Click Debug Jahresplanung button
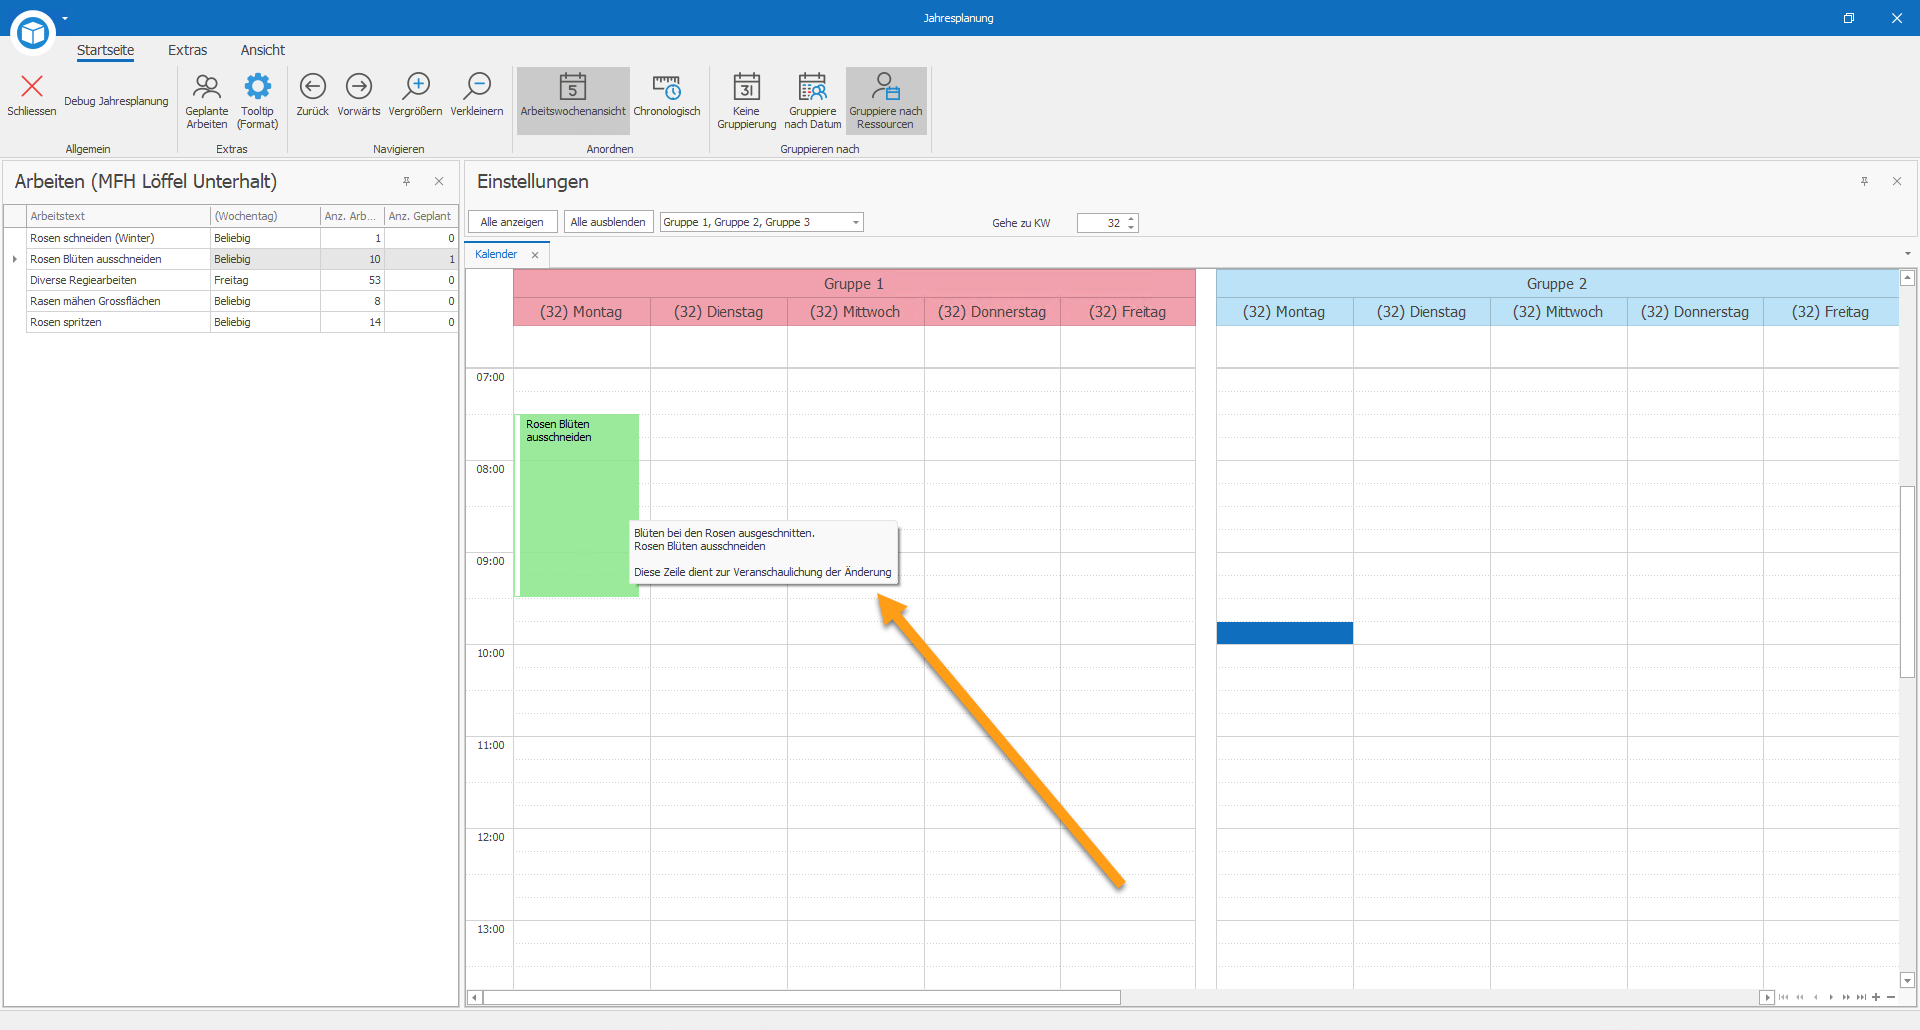The width and height of the screenshot is (1920, 1030). [x=116, y=101]
